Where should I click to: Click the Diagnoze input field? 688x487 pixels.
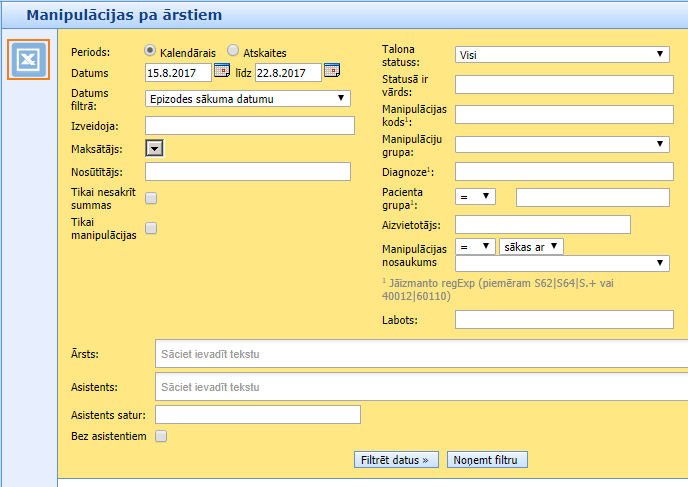[x=564, y=172]
